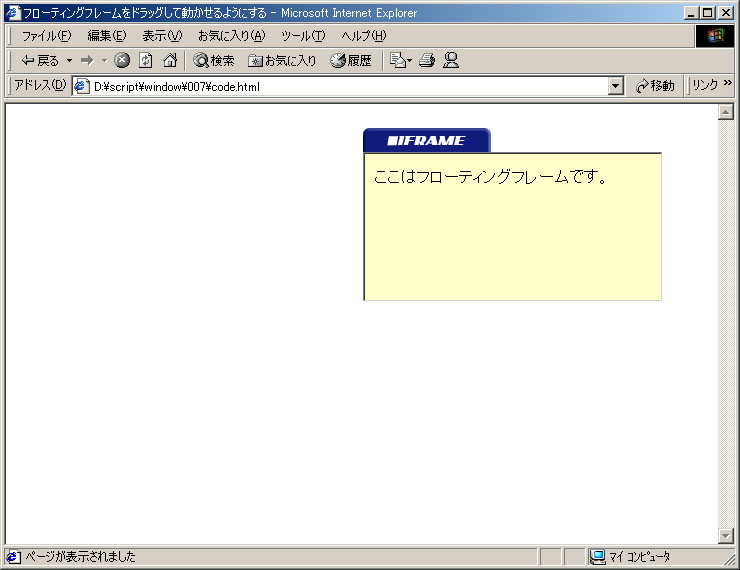
Task: Open the Search (検索) pane
Action: [x=214, y=60]
